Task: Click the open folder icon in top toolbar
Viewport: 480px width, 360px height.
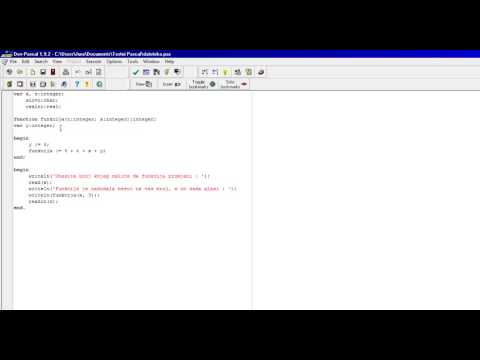Action: (20, 72)
